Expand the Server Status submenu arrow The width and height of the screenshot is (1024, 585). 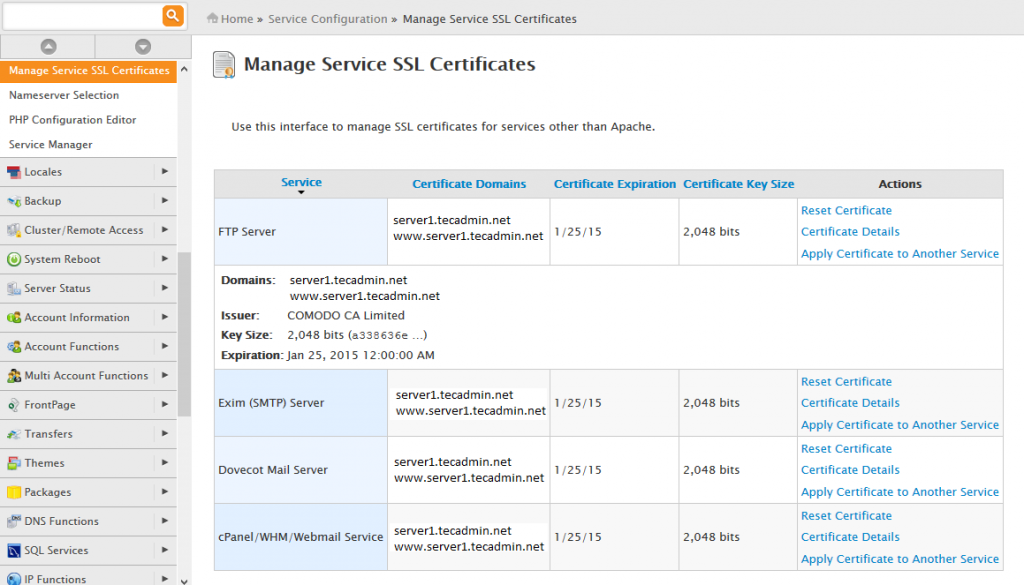point(164,288)
